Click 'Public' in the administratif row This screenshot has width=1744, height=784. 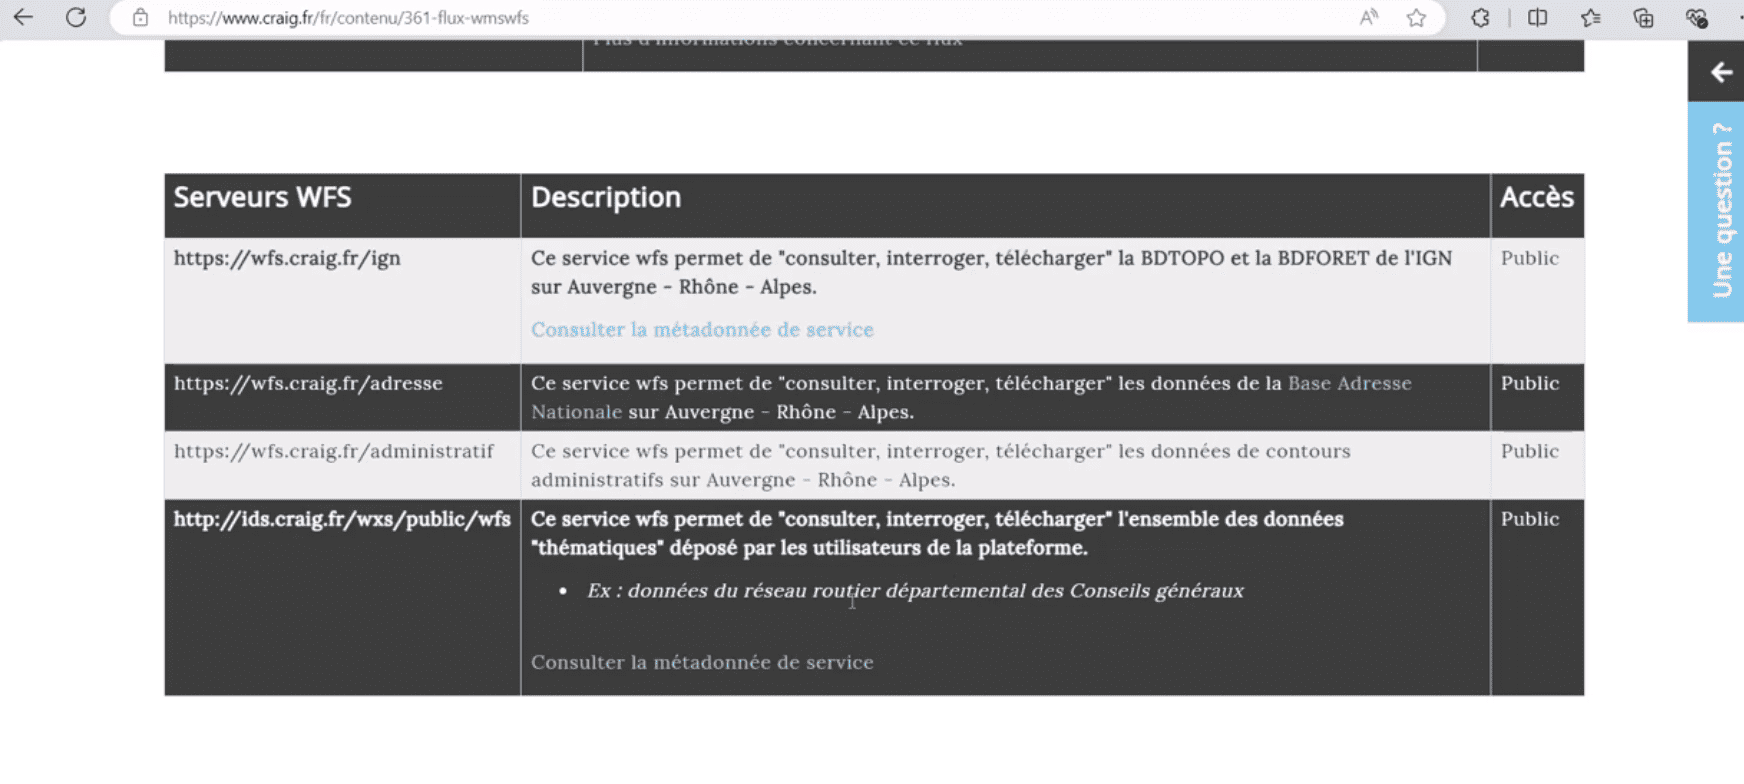click(x=1530, y=451)
